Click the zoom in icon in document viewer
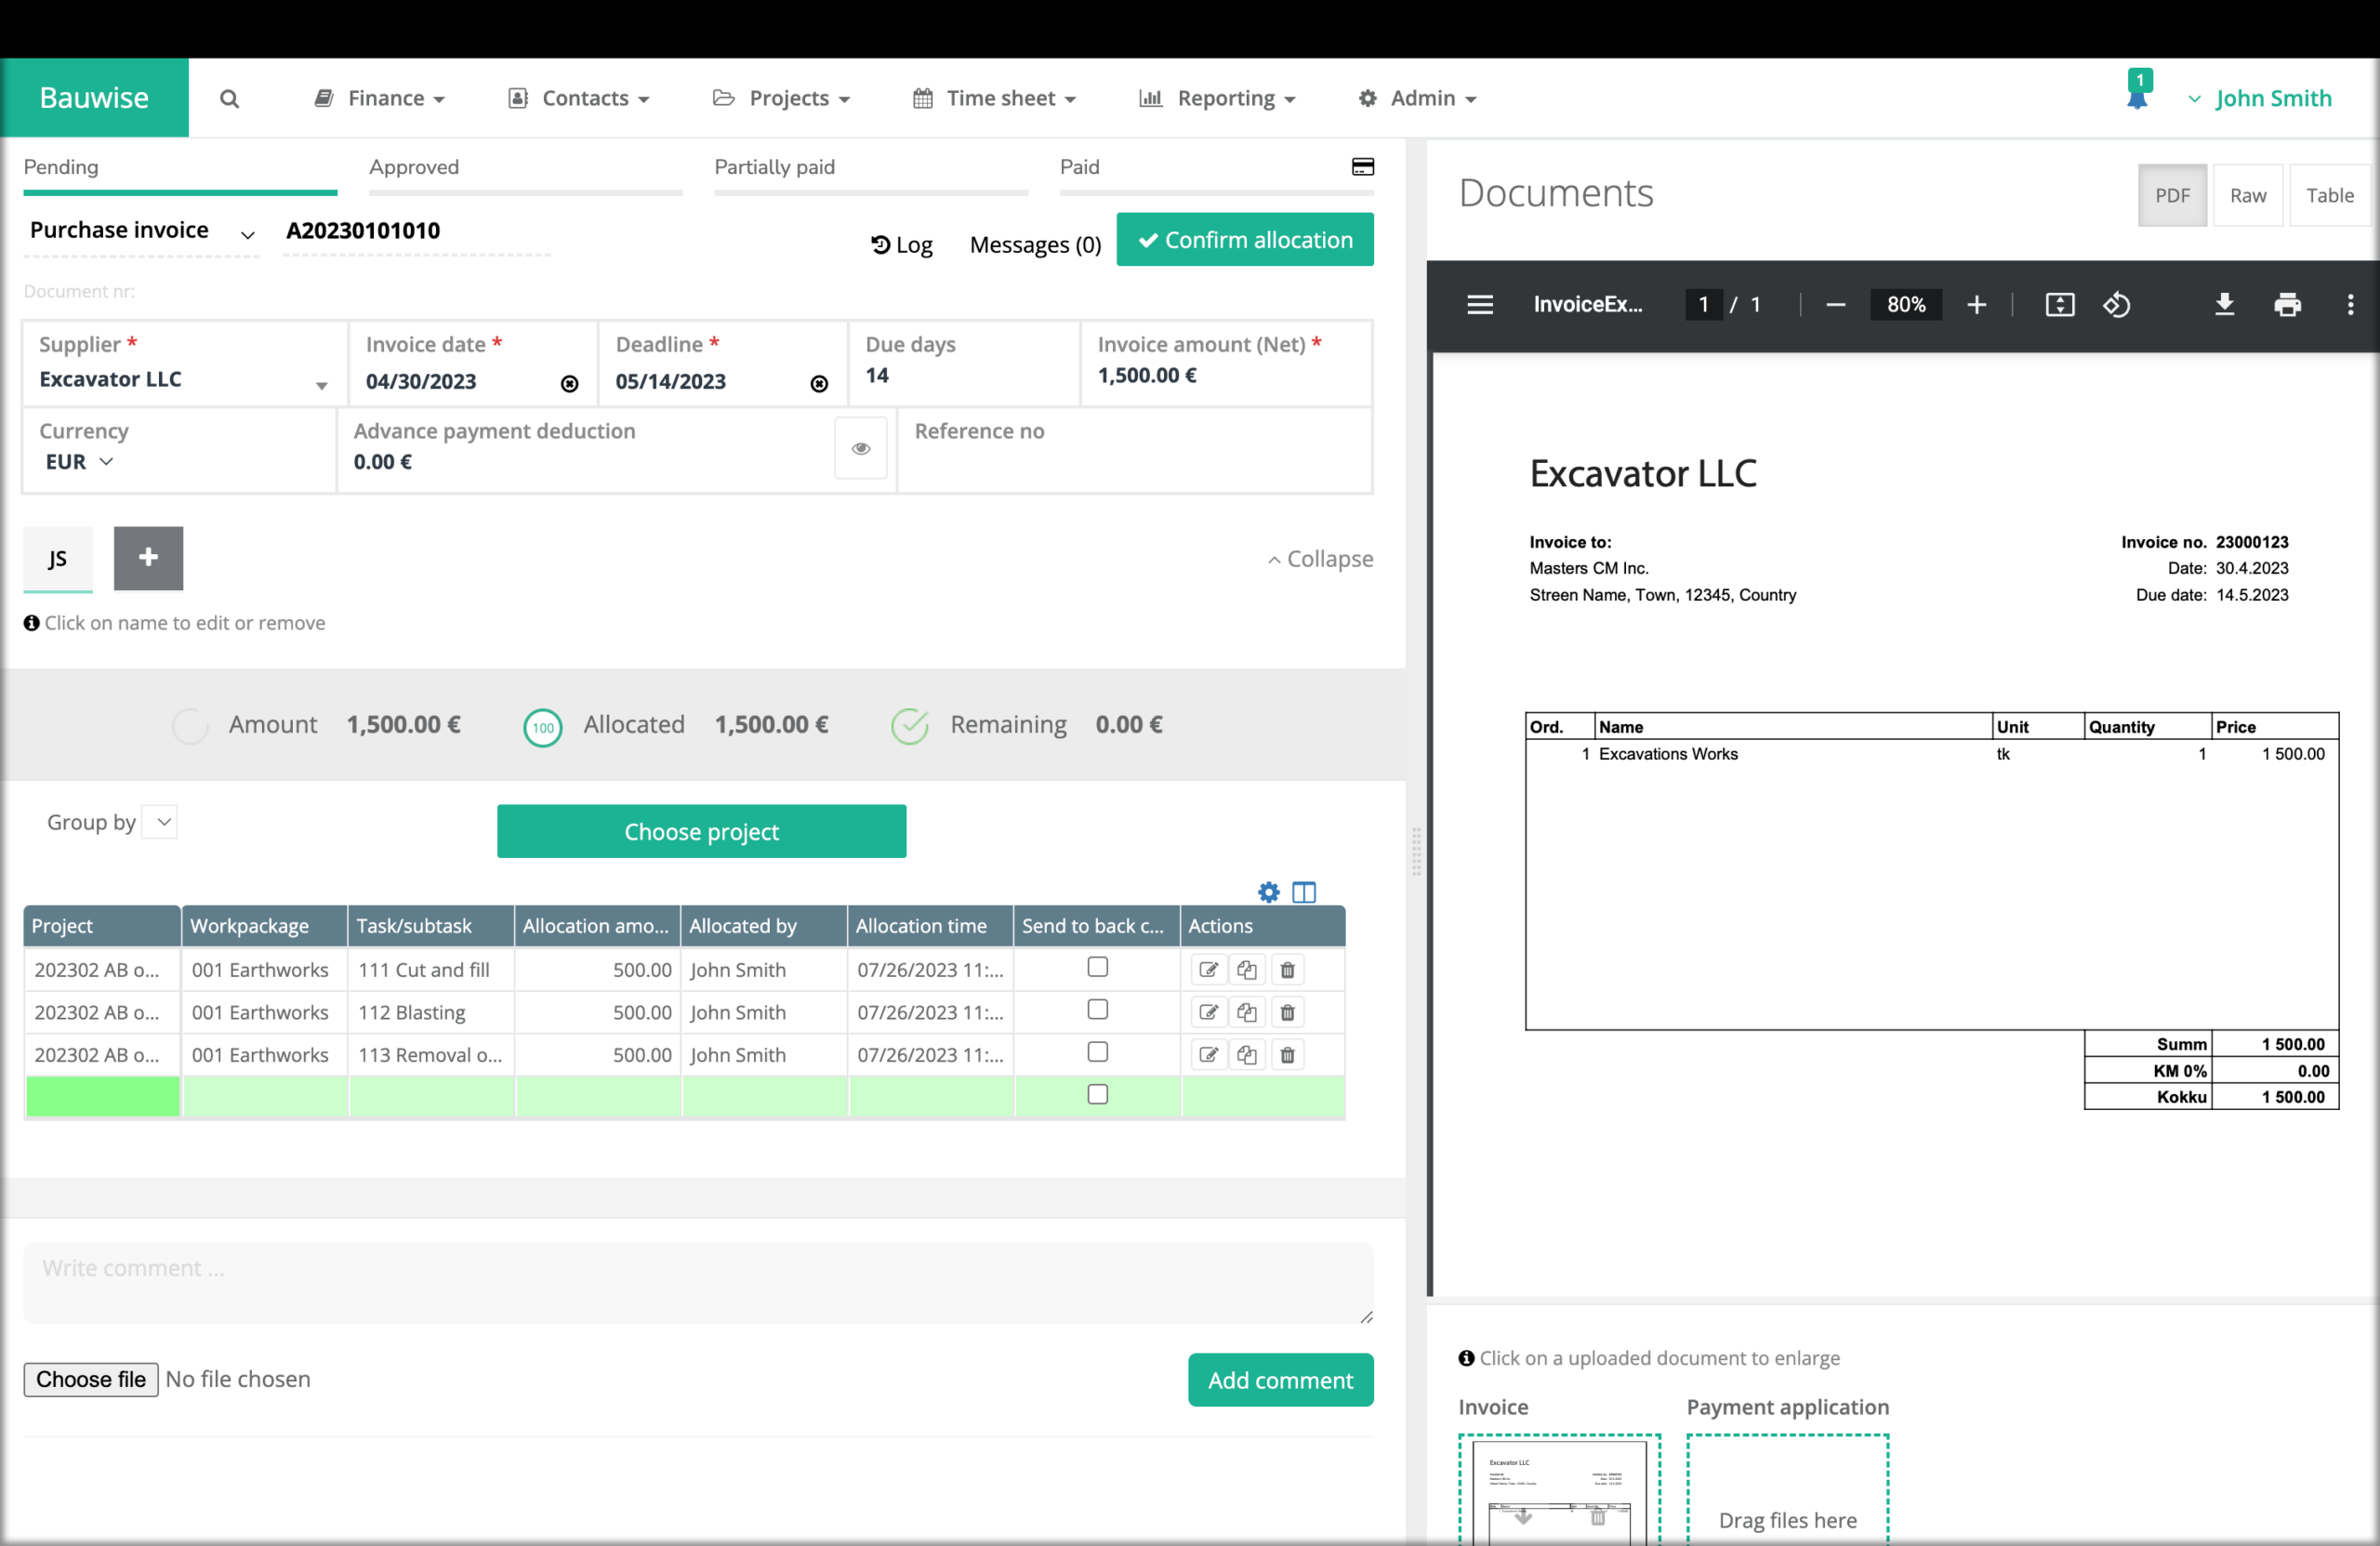 tap(1977, 305)
